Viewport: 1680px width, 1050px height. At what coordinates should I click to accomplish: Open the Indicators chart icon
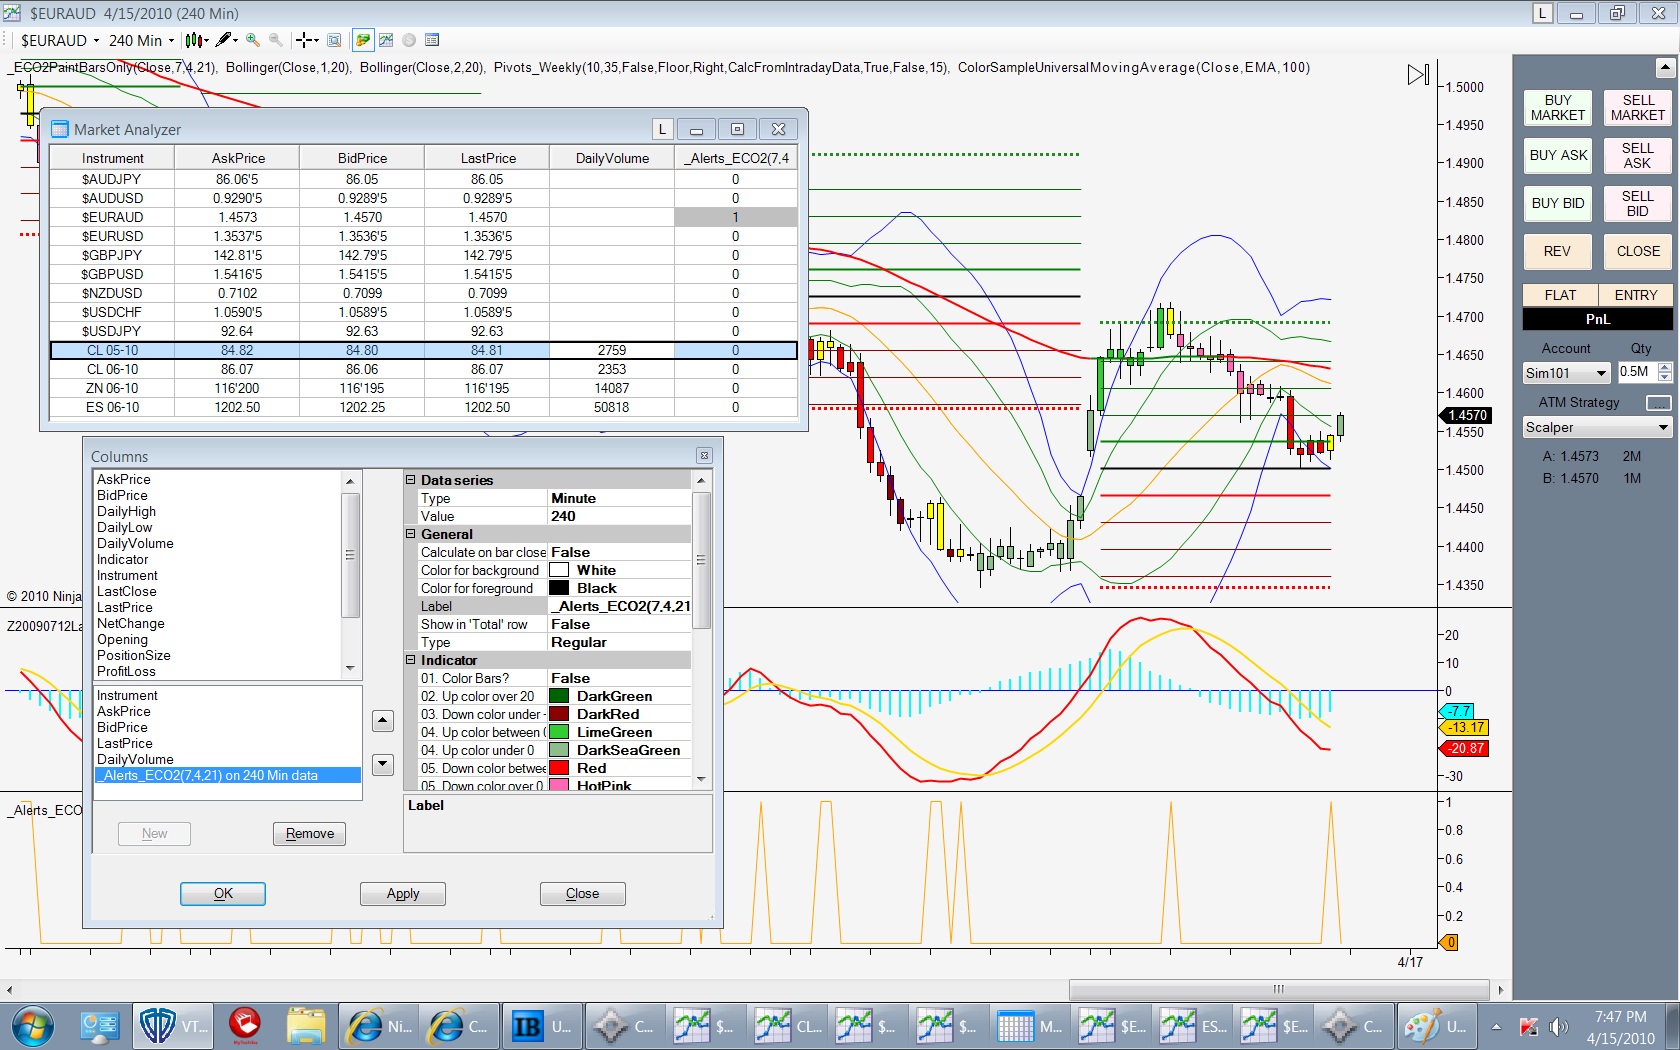[x=385, y=40]
